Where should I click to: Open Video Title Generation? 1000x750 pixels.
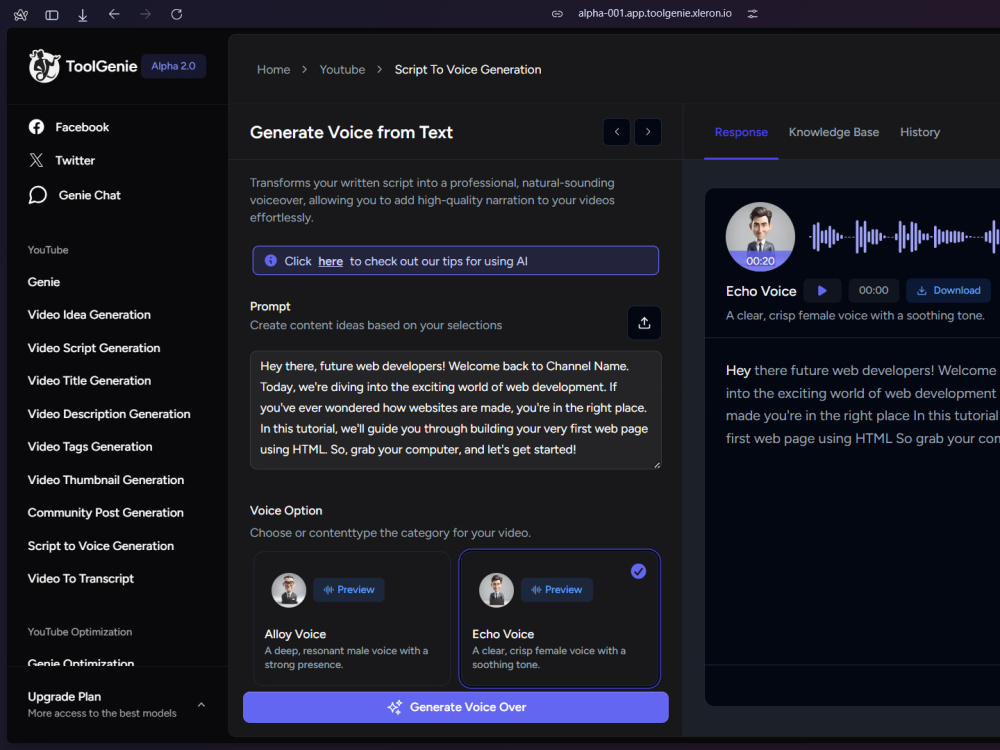coord(89,381)
